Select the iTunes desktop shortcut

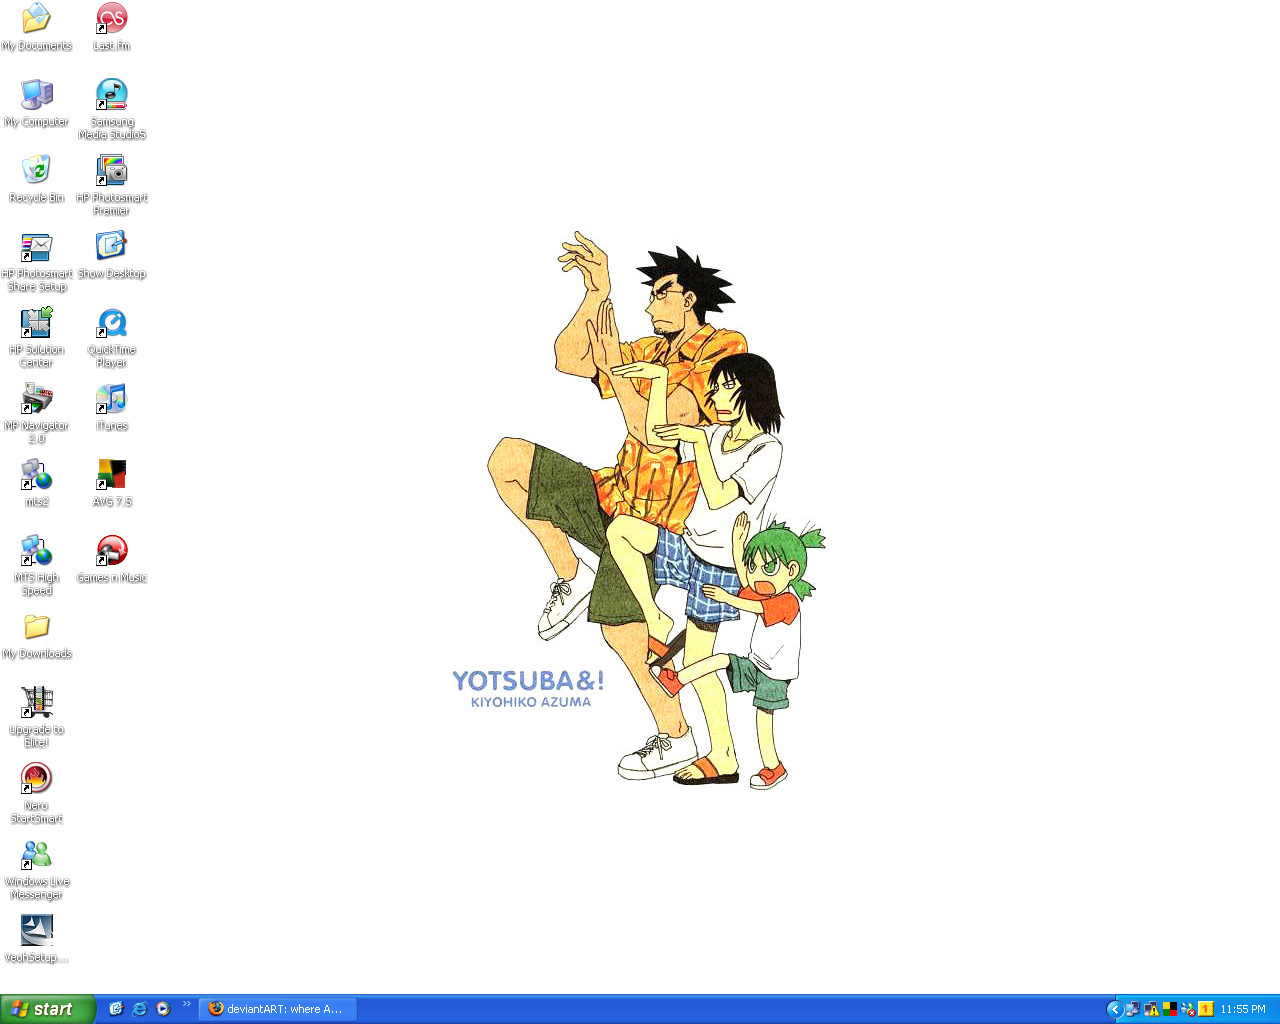coord(112,406)
